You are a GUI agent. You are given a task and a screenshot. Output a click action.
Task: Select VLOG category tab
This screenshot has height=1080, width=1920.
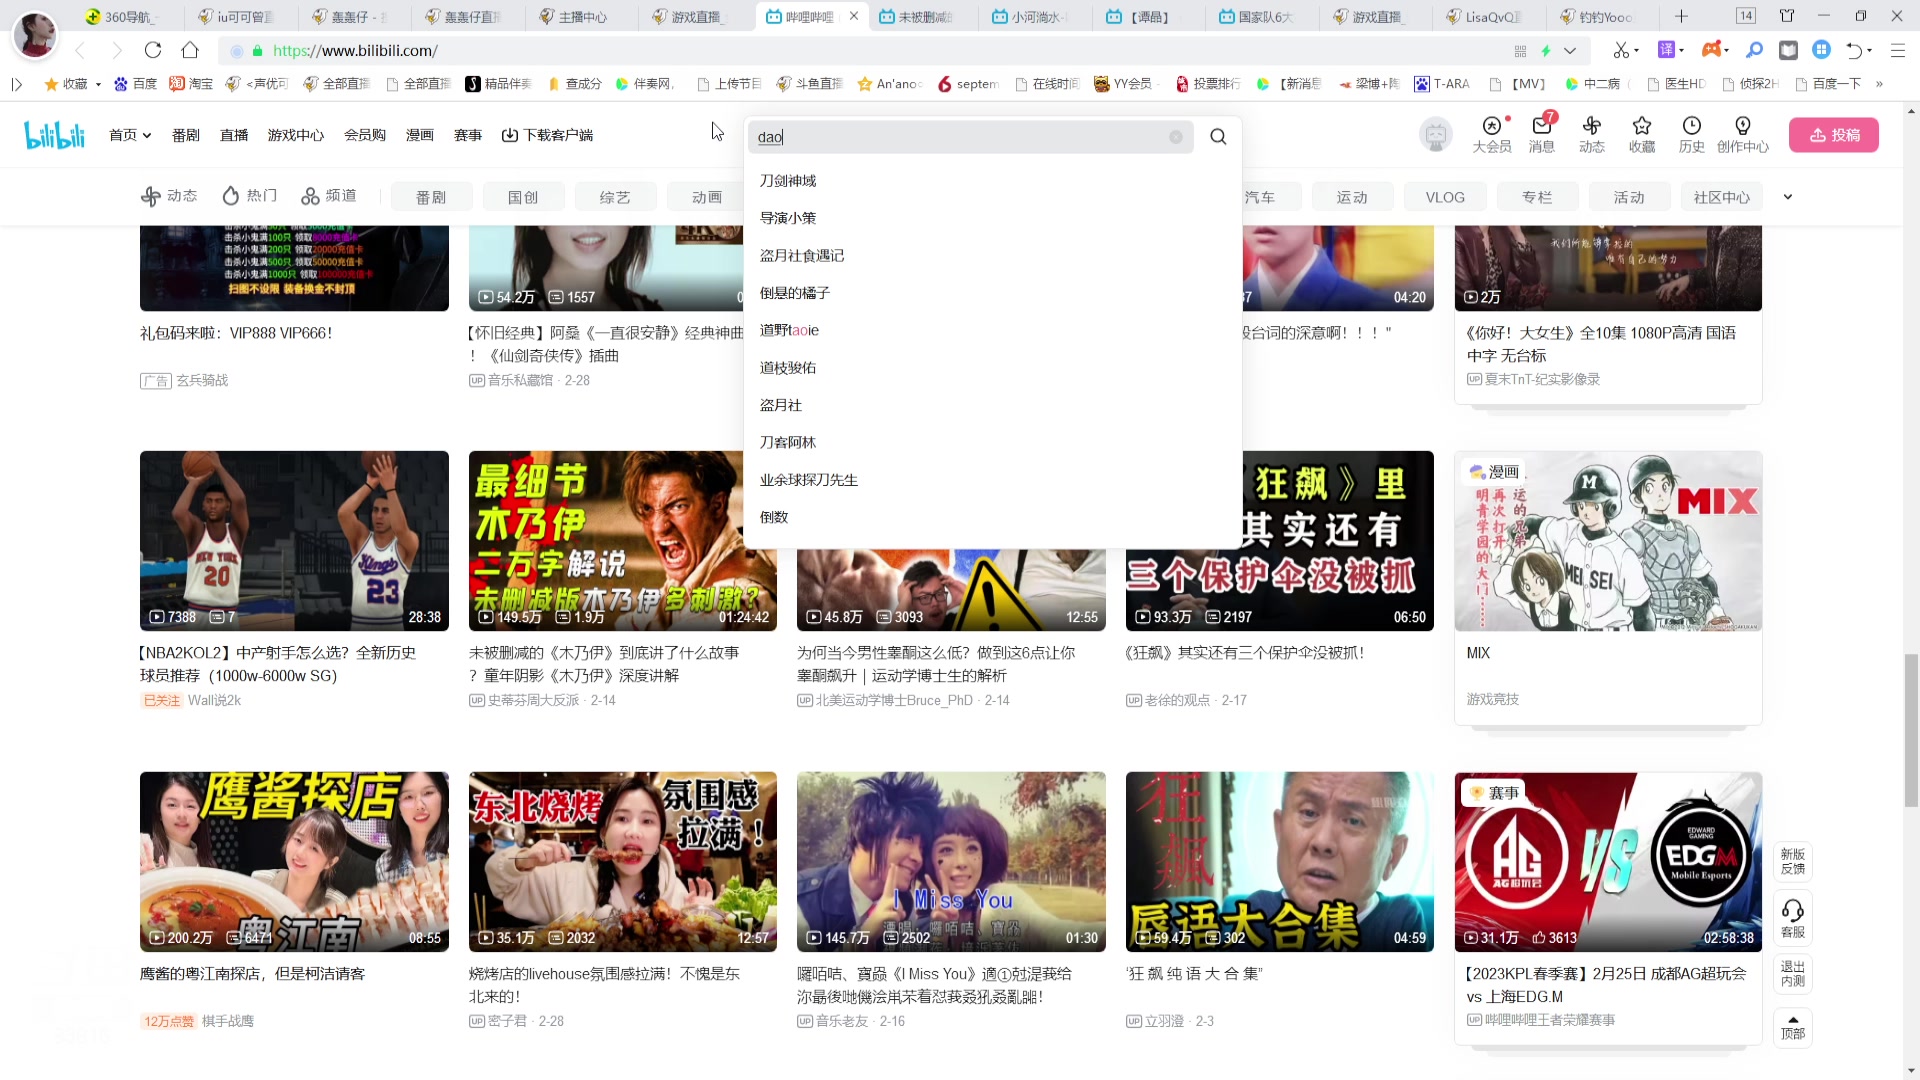pos(1445,197)
